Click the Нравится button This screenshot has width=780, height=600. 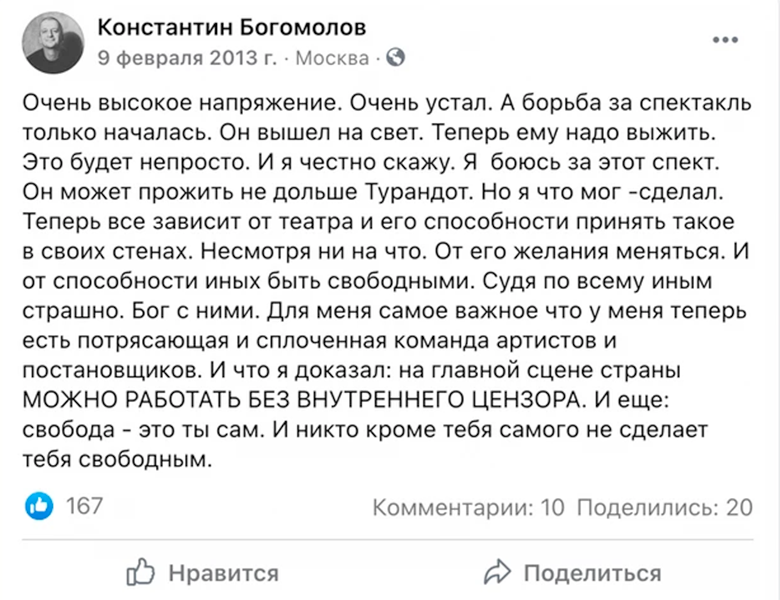point(202,572)
